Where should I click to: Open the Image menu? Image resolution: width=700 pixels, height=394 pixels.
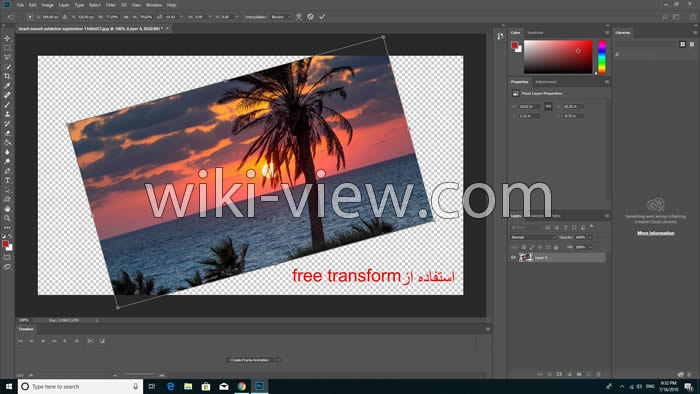click(x=47, y=5)
